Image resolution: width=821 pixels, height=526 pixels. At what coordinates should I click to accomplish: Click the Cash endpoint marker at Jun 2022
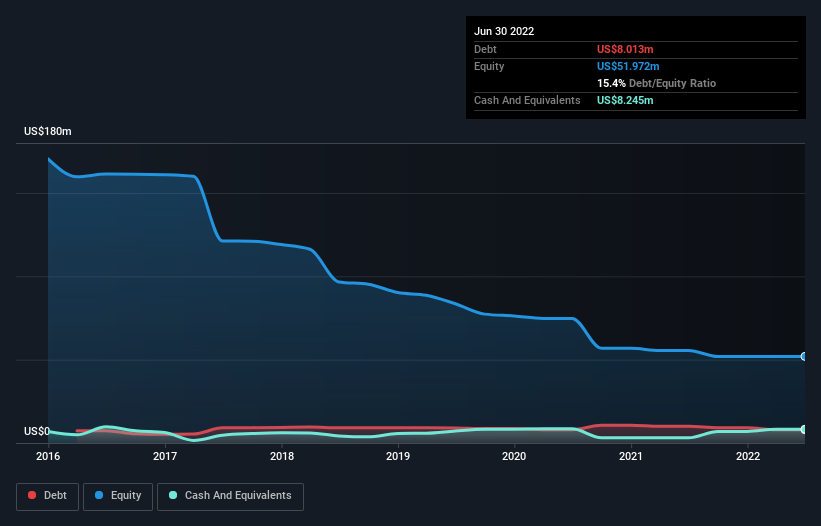point(804,429)
